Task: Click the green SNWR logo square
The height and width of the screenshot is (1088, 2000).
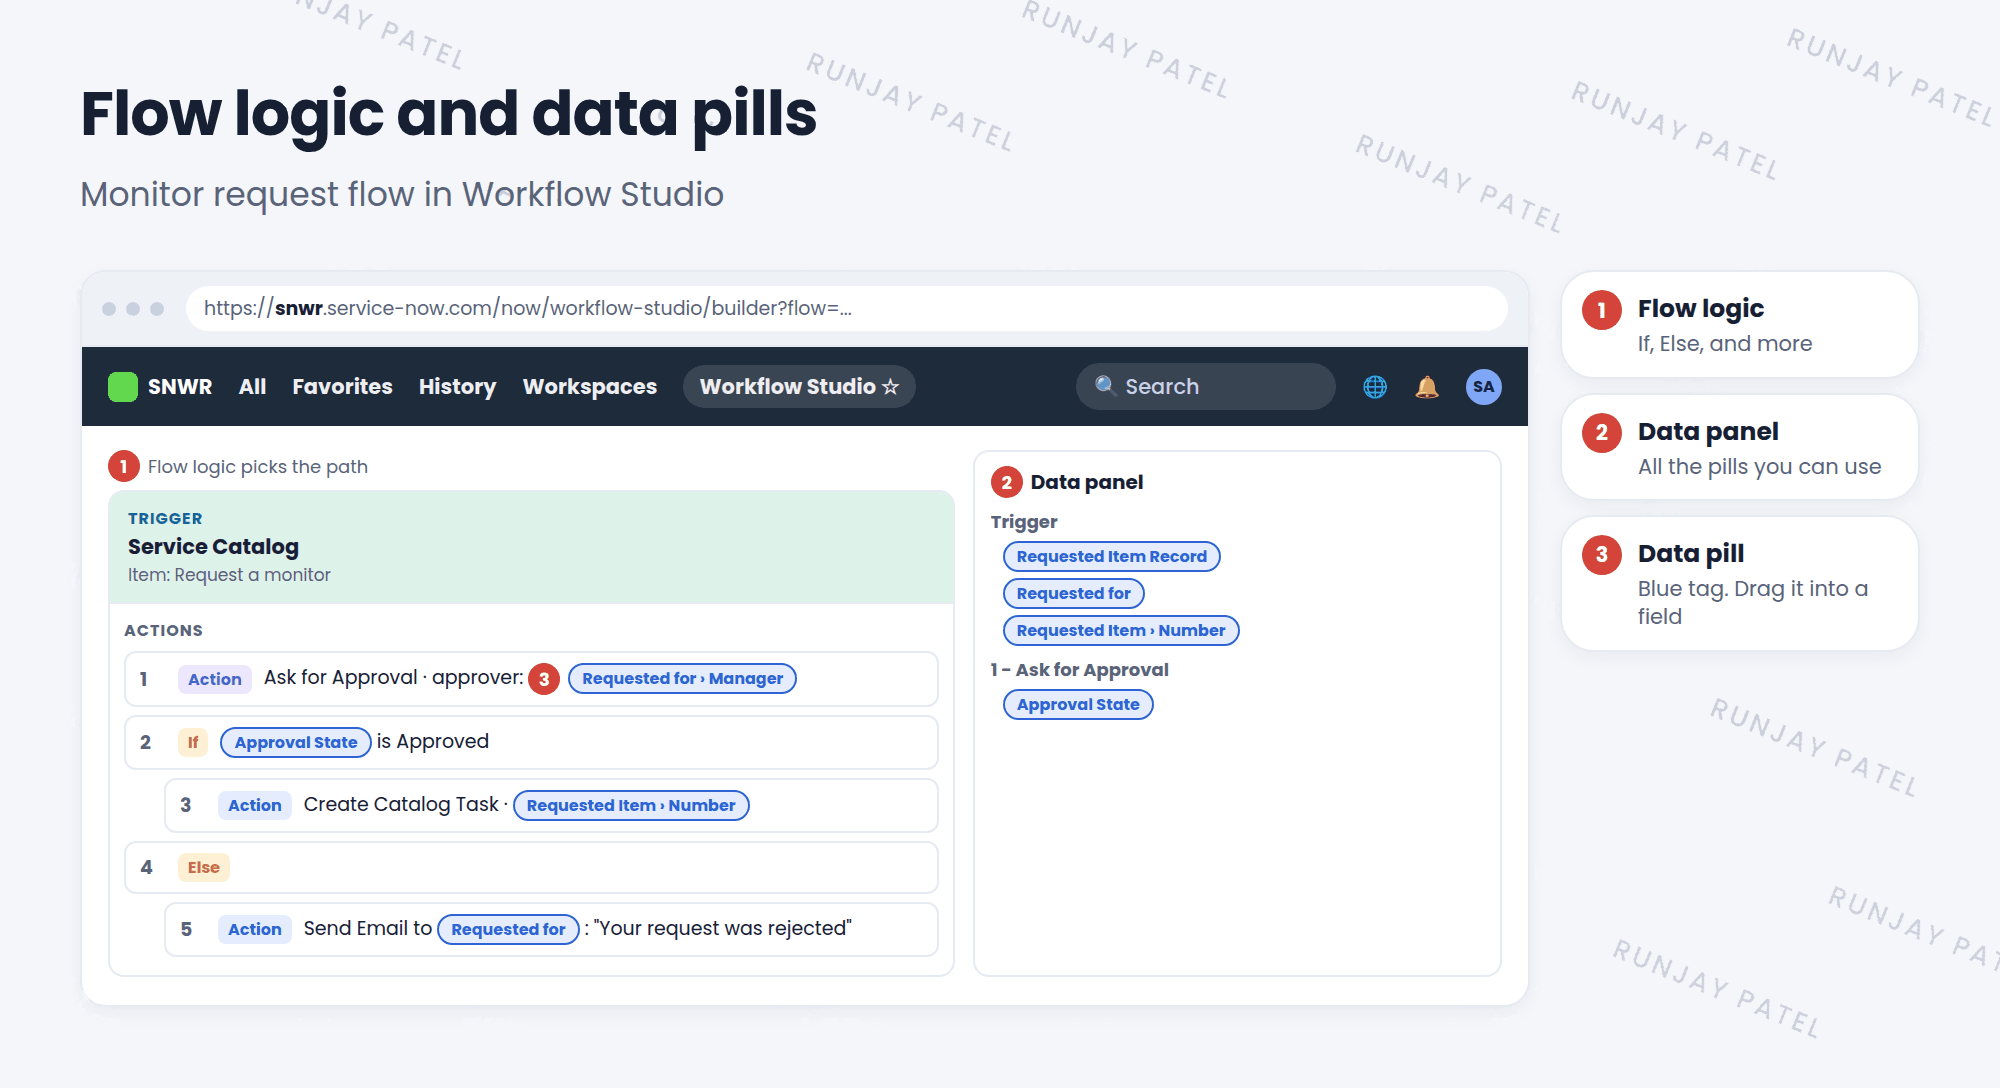Action: pos(122,387)
